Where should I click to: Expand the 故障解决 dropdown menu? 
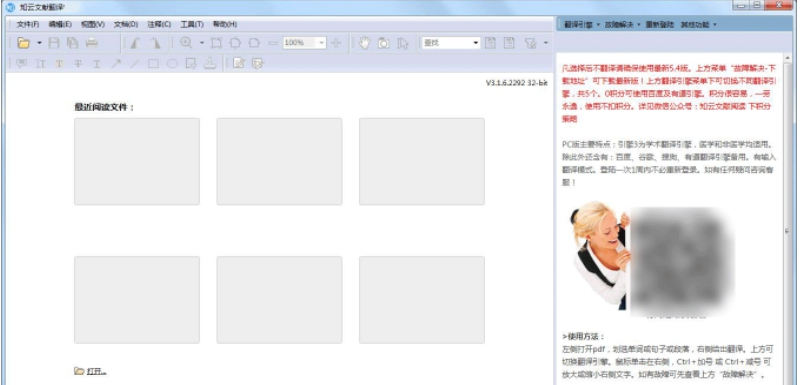click(x=622, y=25)
